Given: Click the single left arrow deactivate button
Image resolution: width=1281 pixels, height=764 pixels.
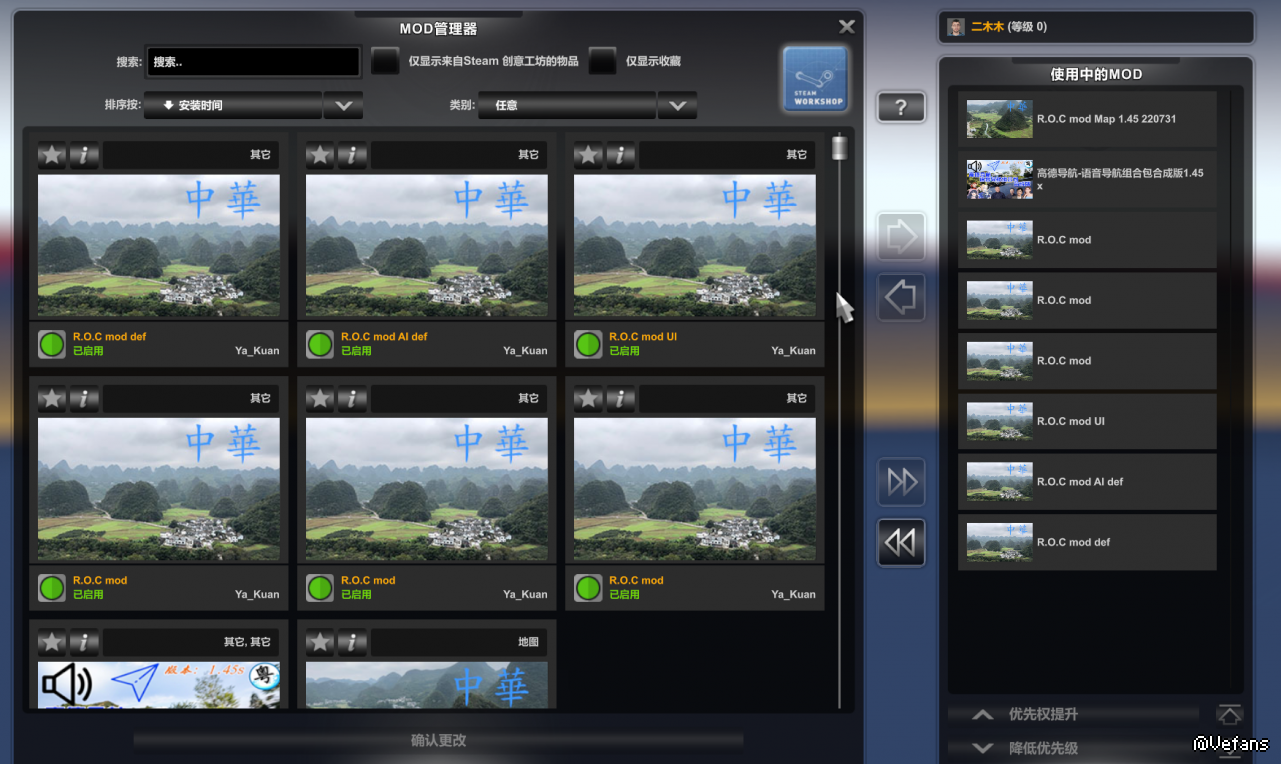Looking at the screenshot, I should (901, 298).
